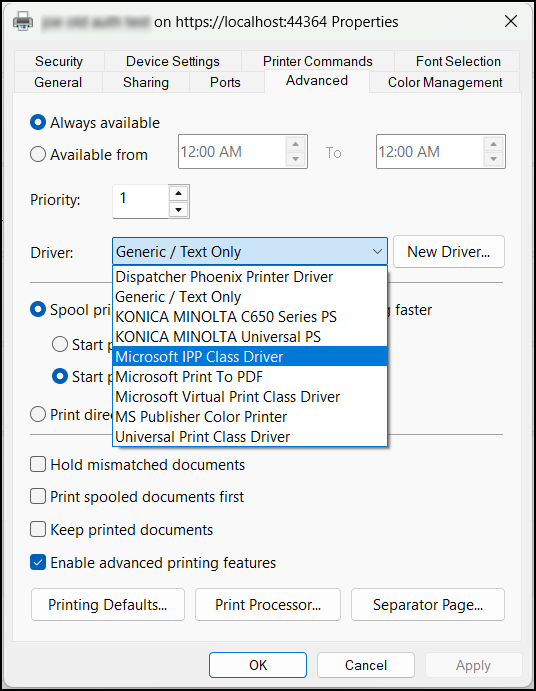The width and height of the screenshot is (536, 691).
Task: Collapse the Driver combo box
Action: coord(377,252)
